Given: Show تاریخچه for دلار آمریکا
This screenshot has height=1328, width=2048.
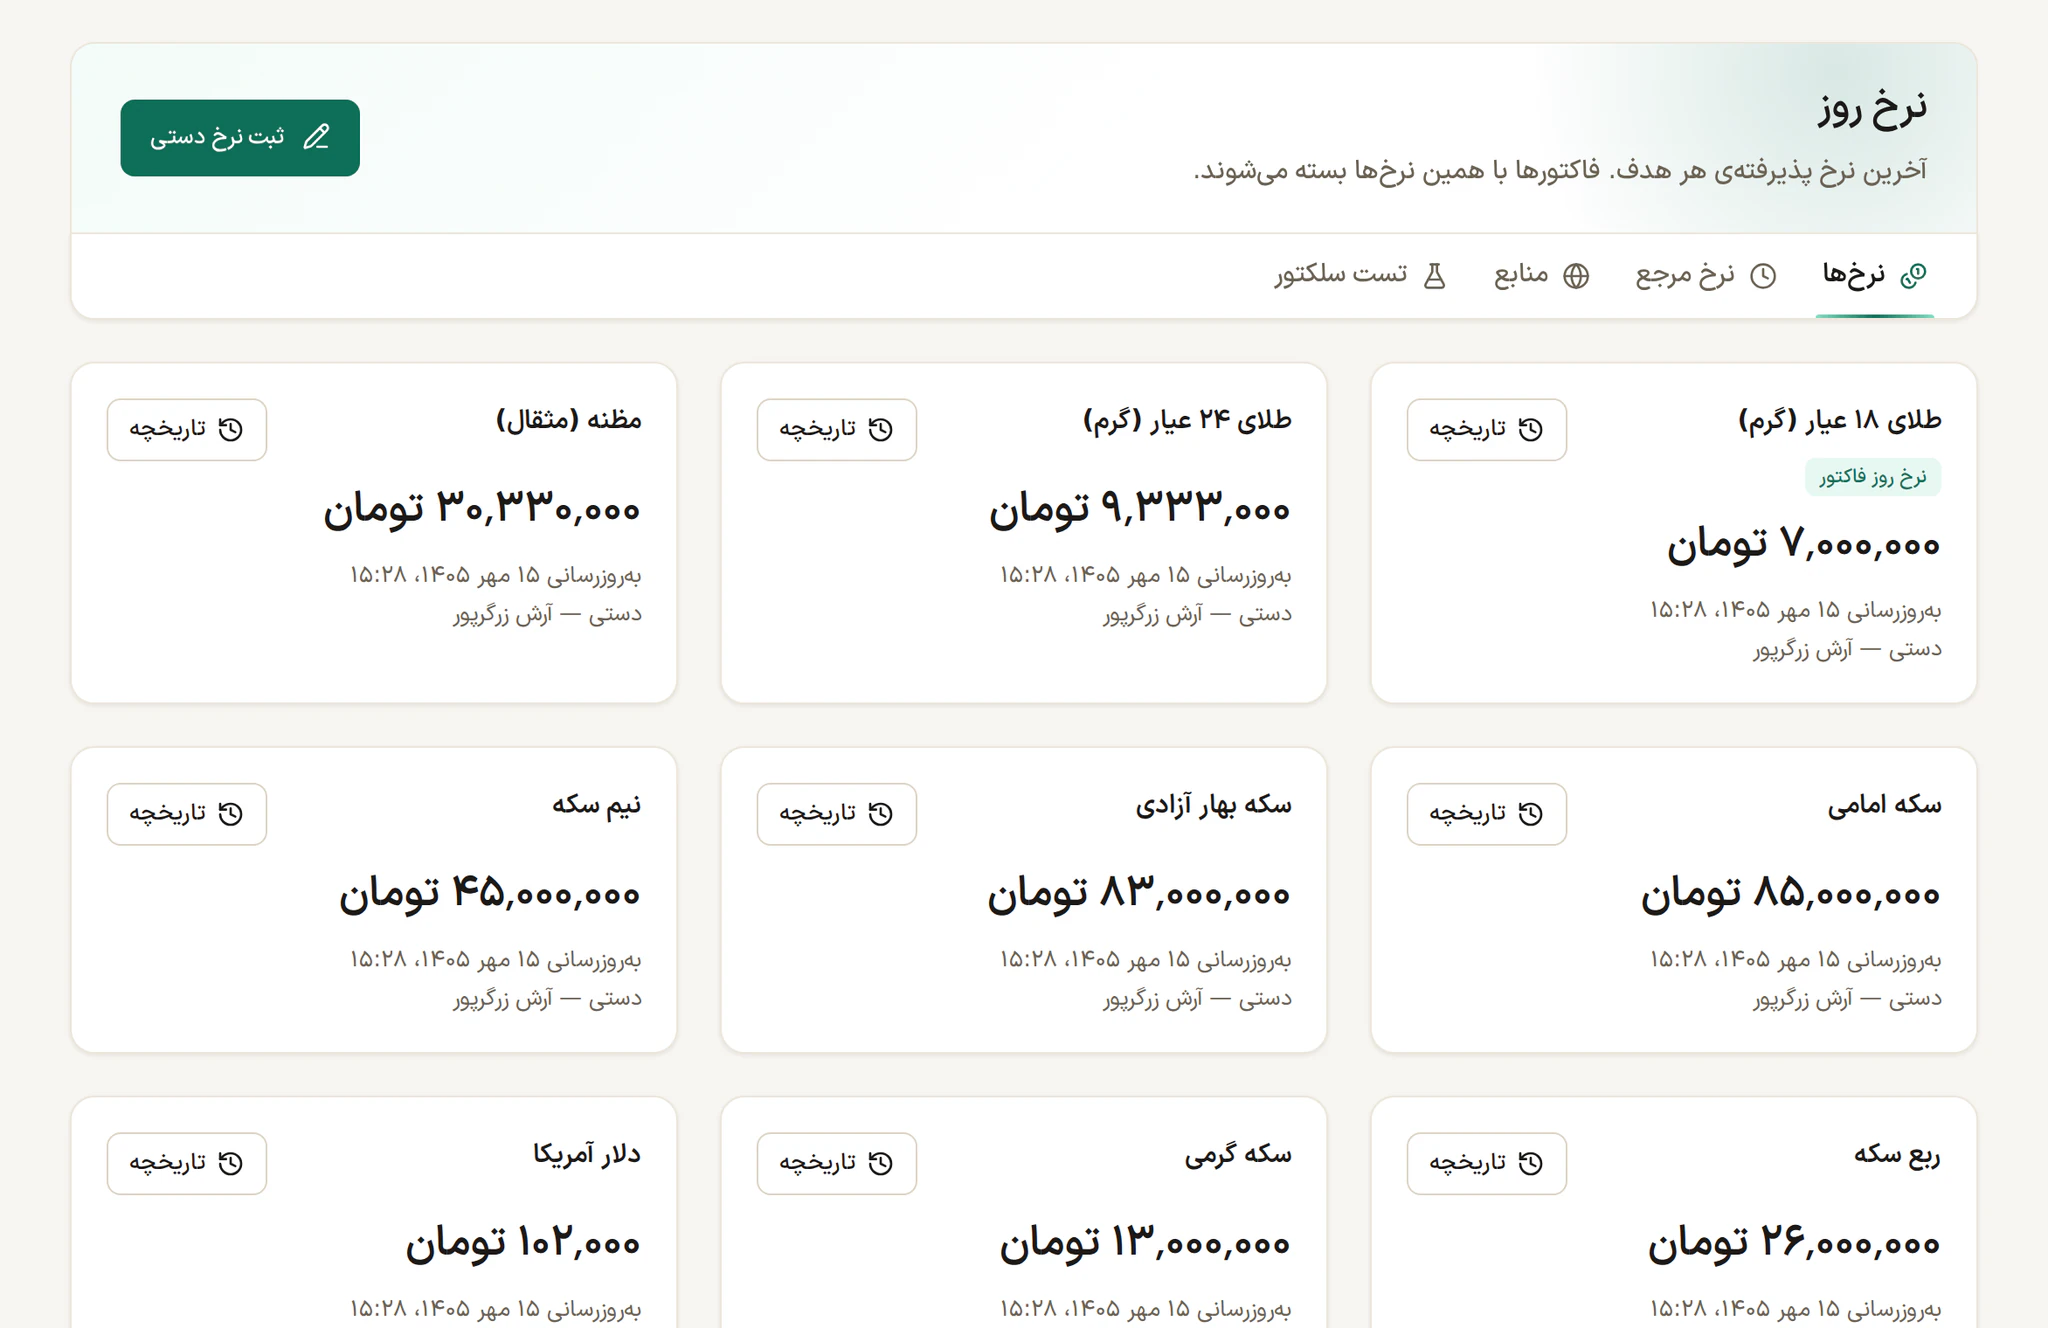Looking at the screenshot, I should [186, 1163].
